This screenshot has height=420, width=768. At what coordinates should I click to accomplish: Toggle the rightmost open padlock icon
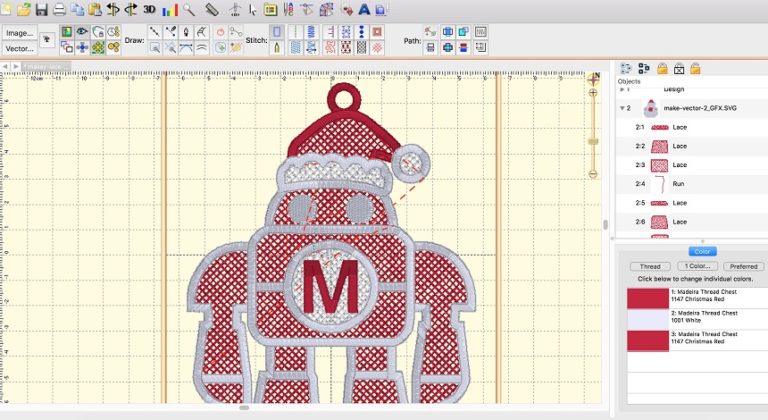point(695,68)
